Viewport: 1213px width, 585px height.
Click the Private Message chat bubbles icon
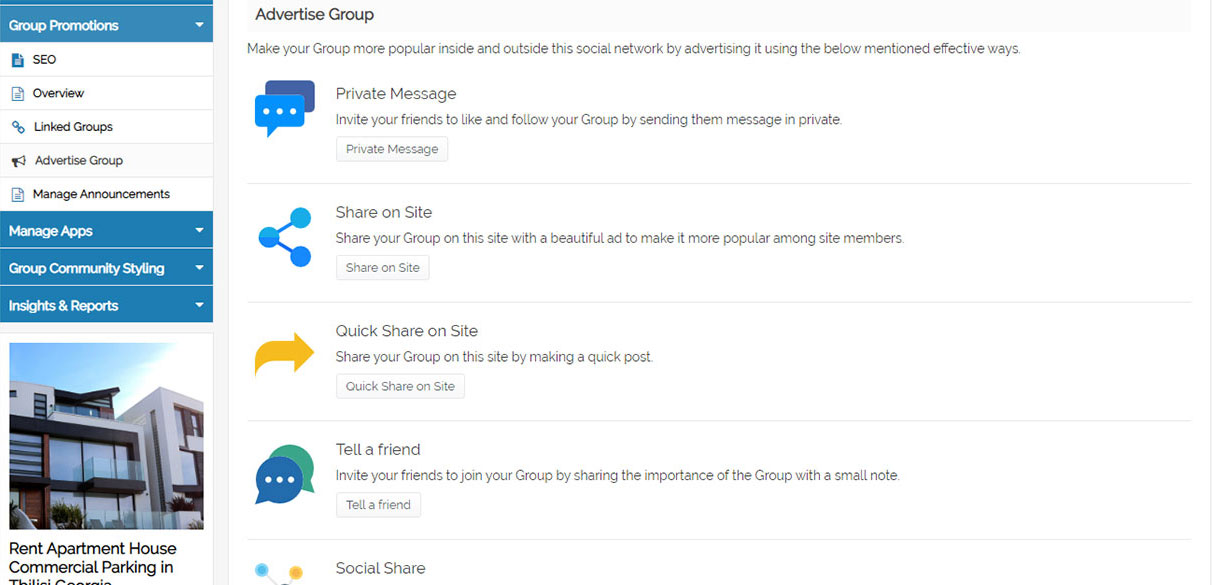click(x=284, y=108)
